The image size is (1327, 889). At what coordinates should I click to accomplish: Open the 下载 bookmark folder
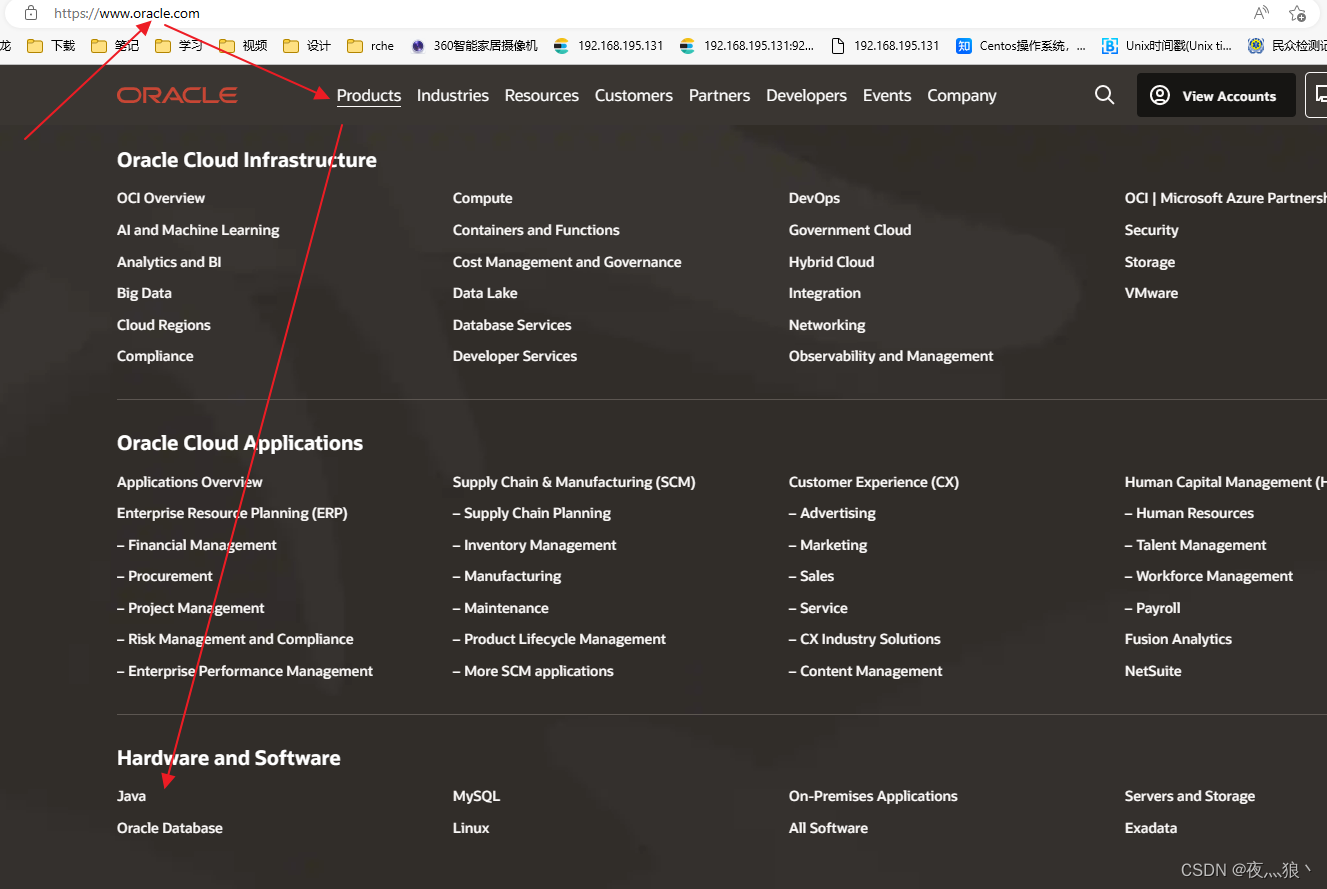tap(51, 45)
